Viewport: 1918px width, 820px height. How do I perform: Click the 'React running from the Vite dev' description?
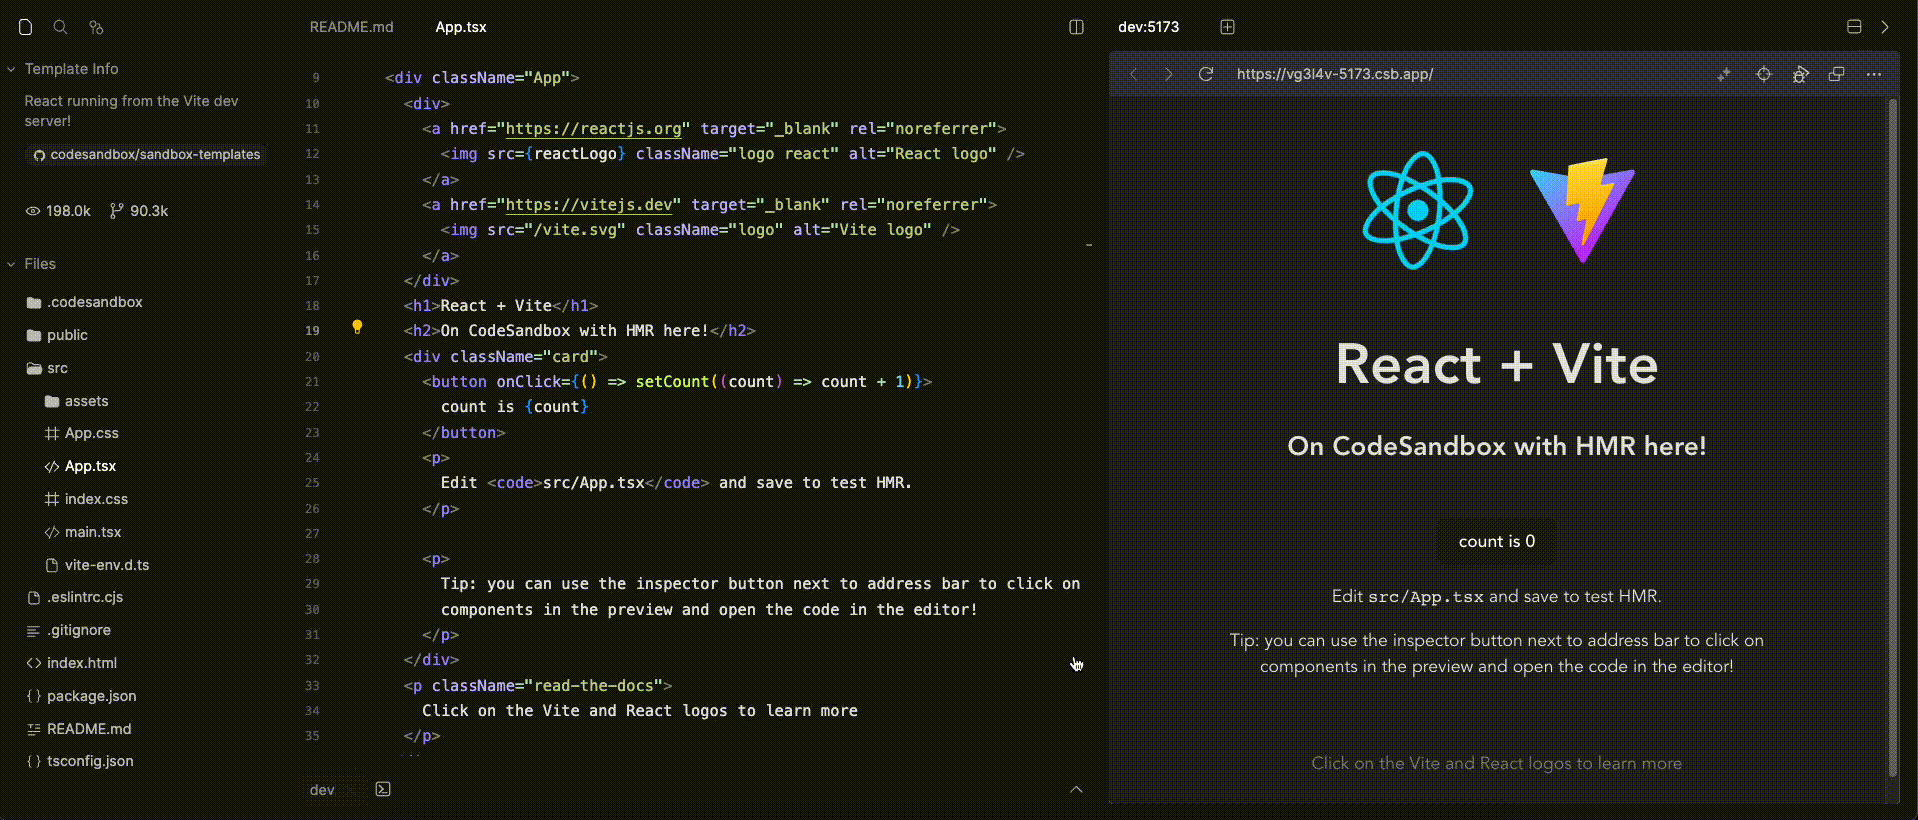coord(131,111)
